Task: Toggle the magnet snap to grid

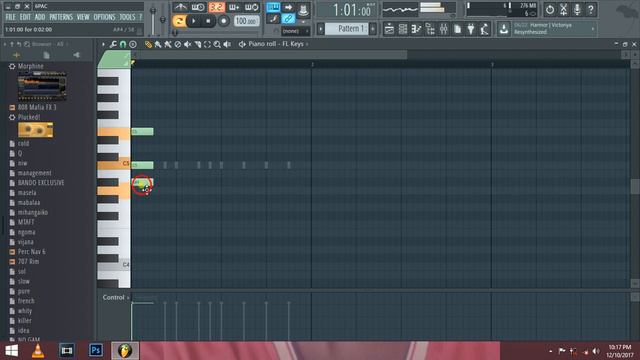Action: click(x=122, y=44)
